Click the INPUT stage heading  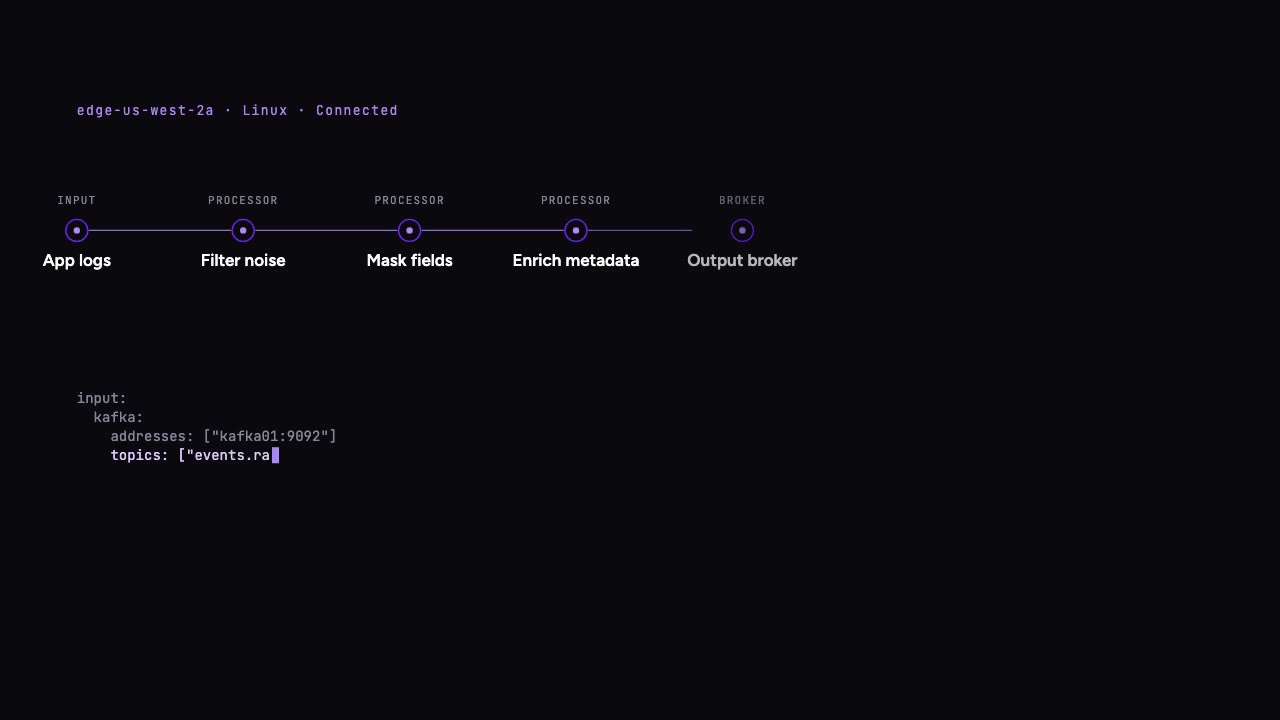[77, 201]
